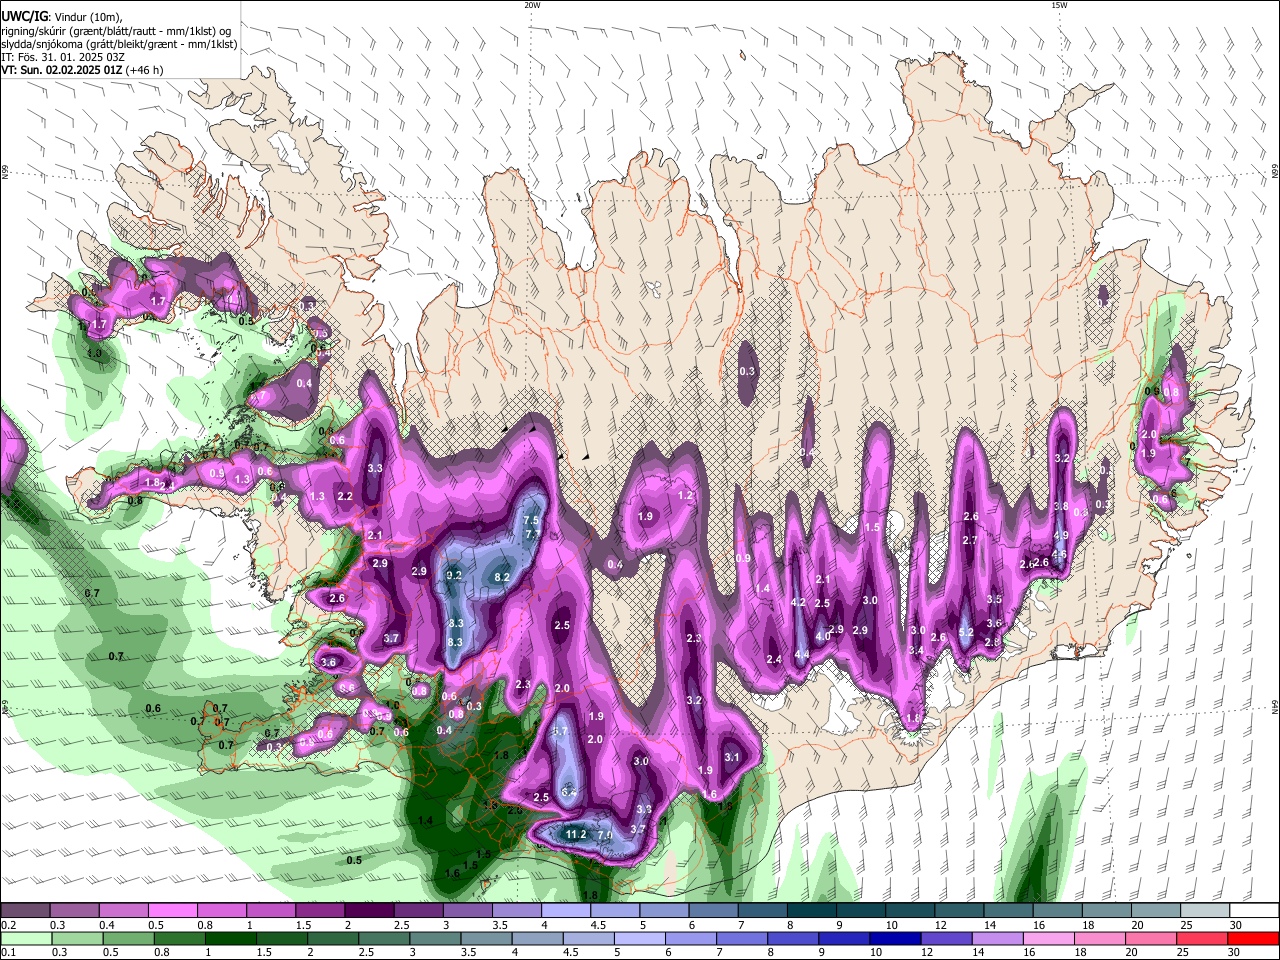Image resolution: width=1280 pixels, height=960 pixels.
Task: Click the darkest green rain swatch labeled 1
Action: tap(229, 938)
